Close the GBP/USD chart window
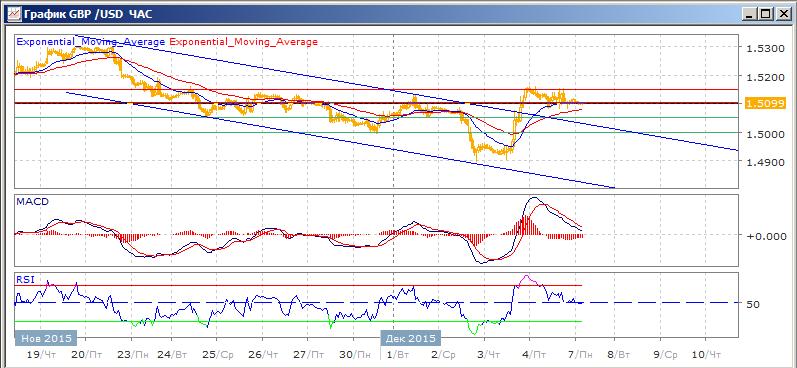 tap(783, 14)
